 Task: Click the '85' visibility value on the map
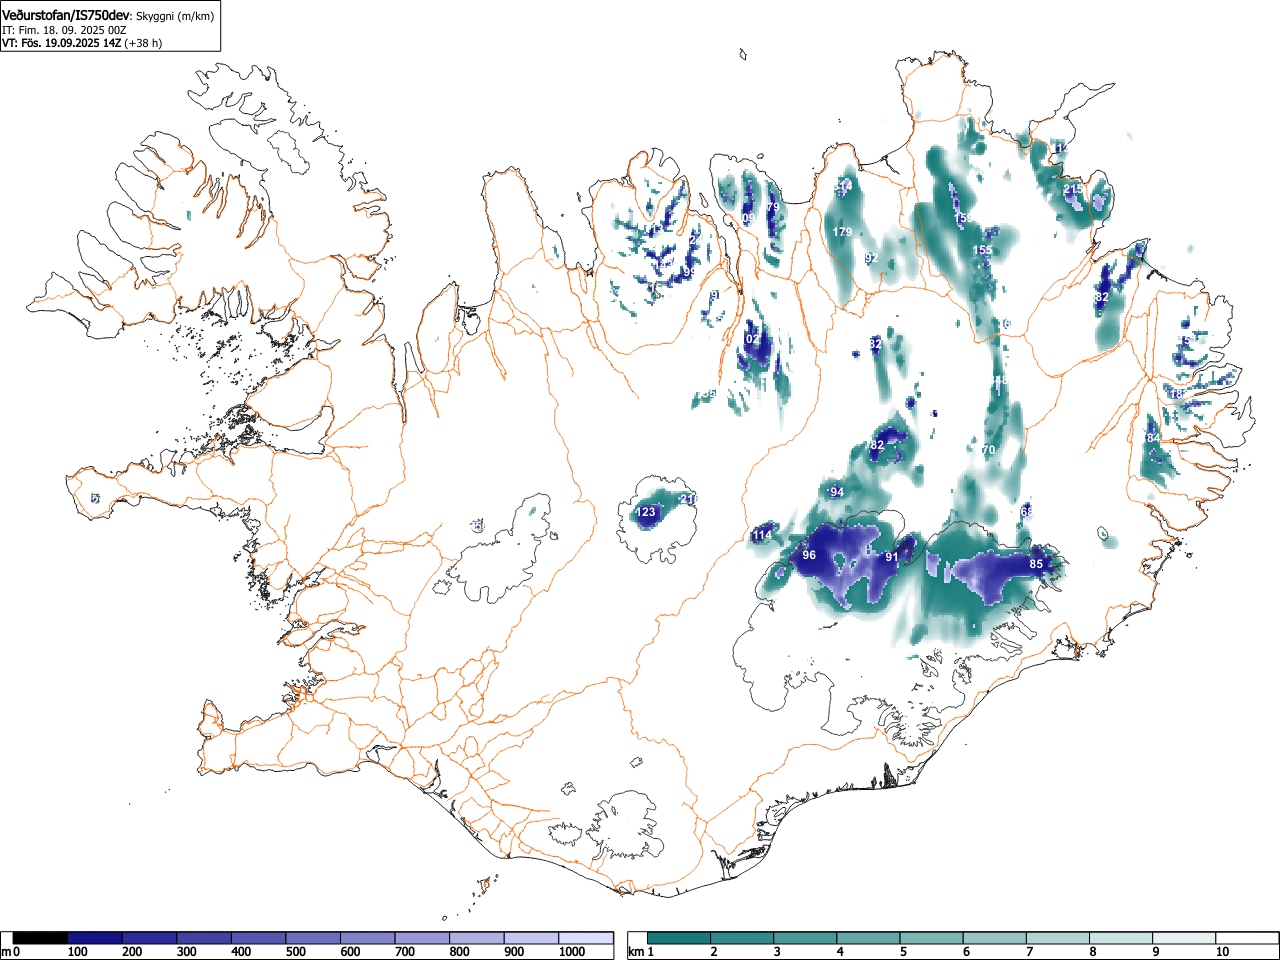[x=1036, y=564]
